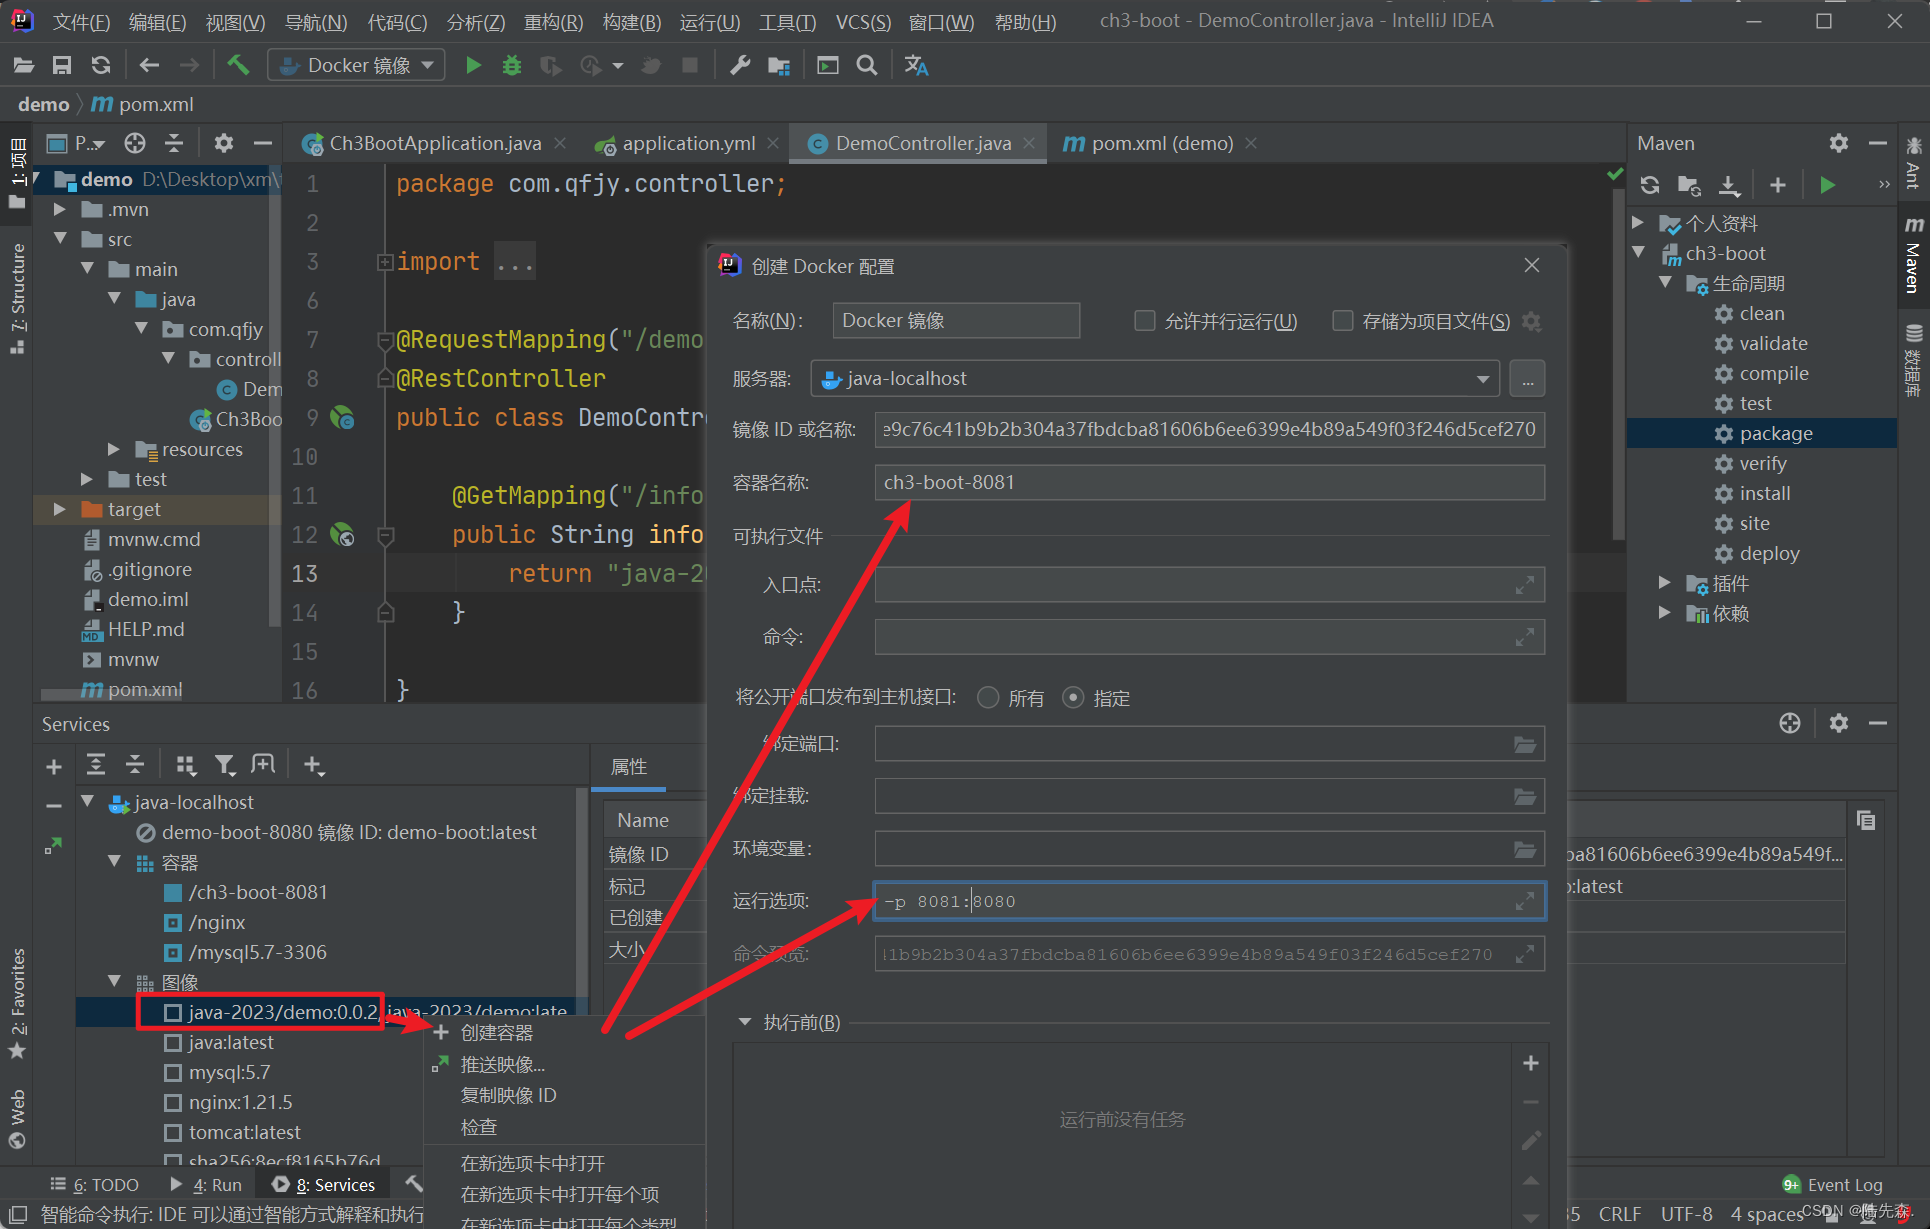Screen dimensions: 1930x1229
Task: Click expand icon in run options field
Action: click(x=1524, y=901)
